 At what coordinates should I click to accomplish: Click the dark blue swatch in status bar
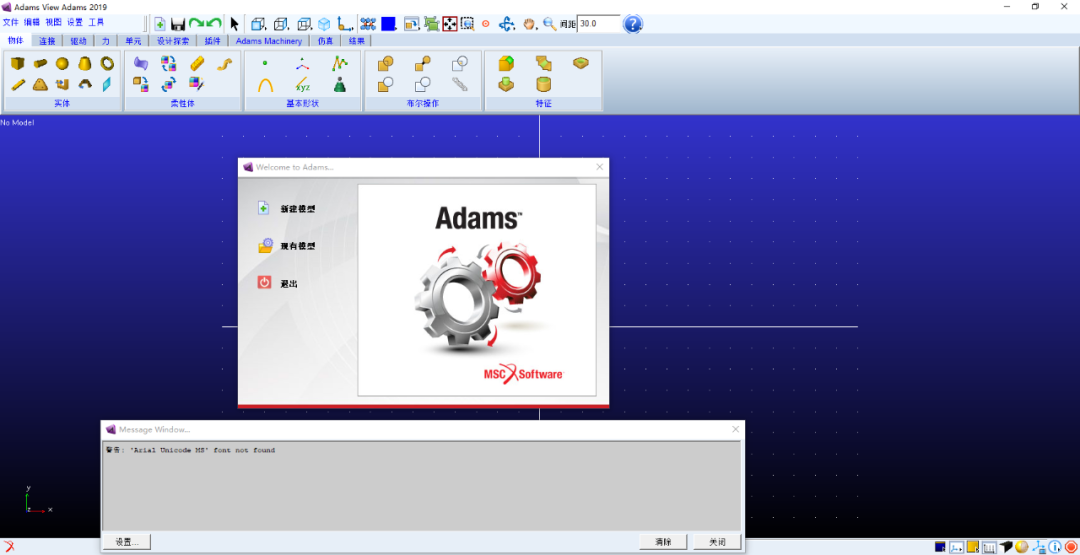[x=940, y=547]
